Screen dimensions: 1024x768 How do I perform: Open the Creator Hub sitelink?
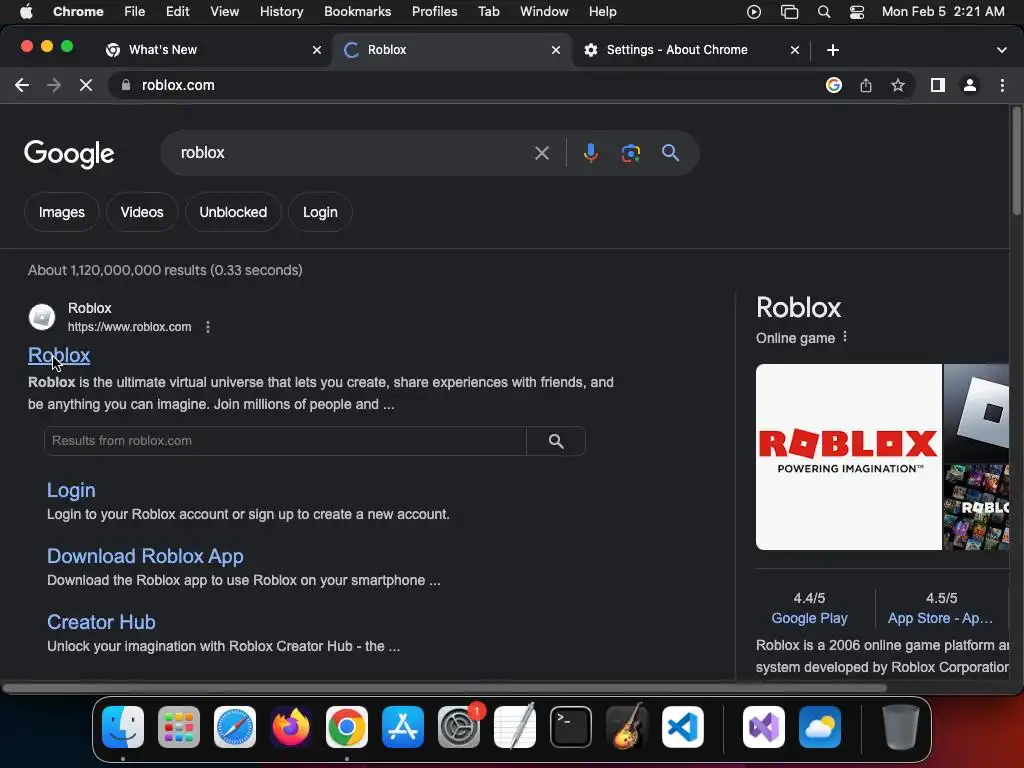click(x=101, y=622)
